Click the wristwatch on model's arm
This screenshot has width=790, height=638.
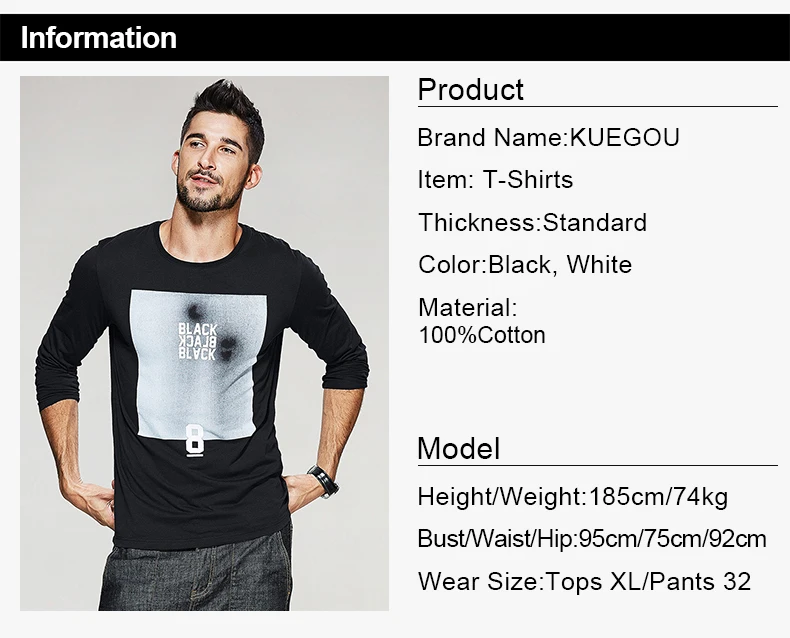323,481
